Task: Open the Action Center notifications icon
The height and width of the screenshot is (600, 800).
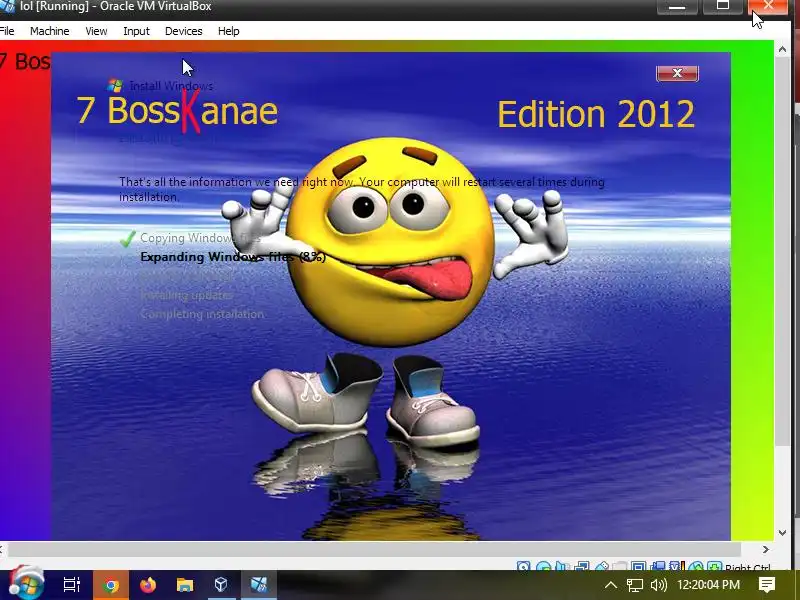Action: point(767,585)
